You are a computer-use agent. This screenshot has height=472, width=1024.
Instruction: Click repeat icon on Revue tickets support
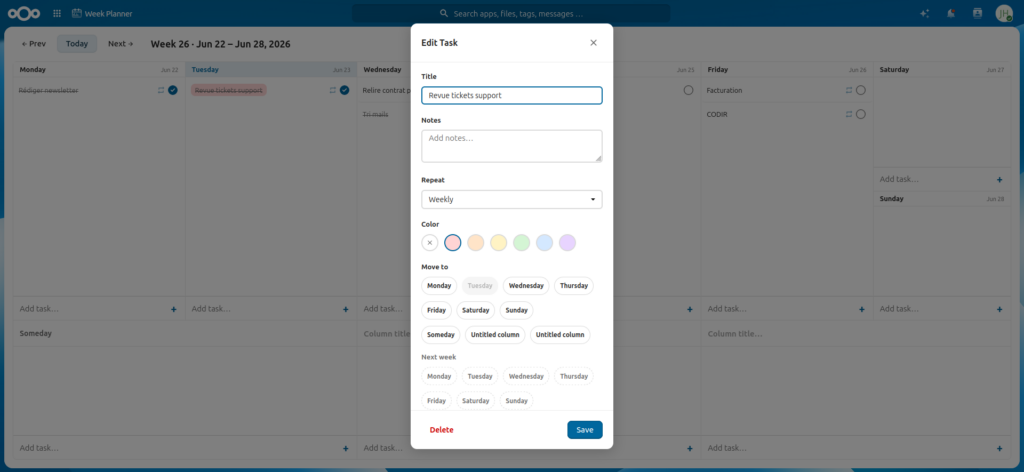point(332,90)
